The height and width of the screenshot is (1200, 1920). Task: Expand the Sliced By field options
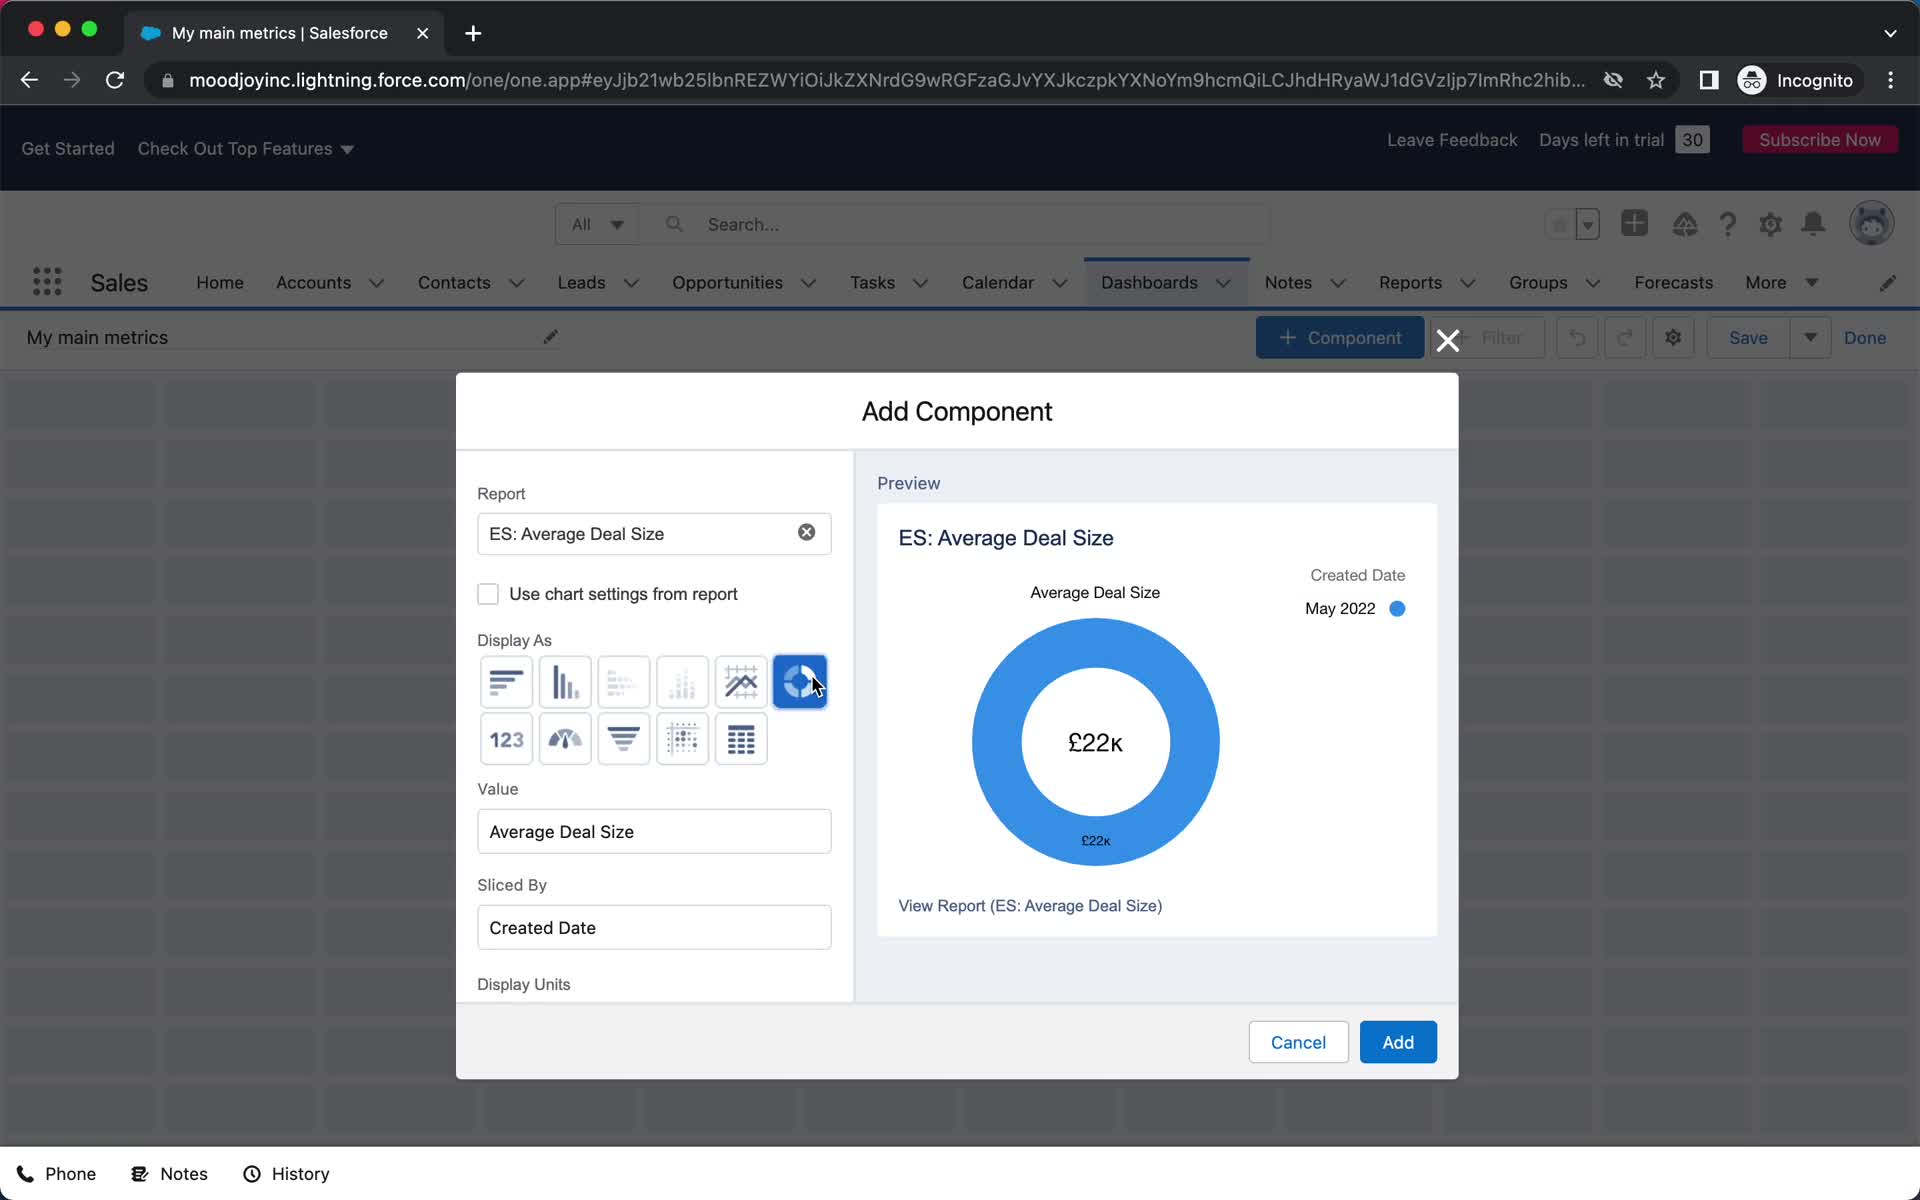pos(654,926)
